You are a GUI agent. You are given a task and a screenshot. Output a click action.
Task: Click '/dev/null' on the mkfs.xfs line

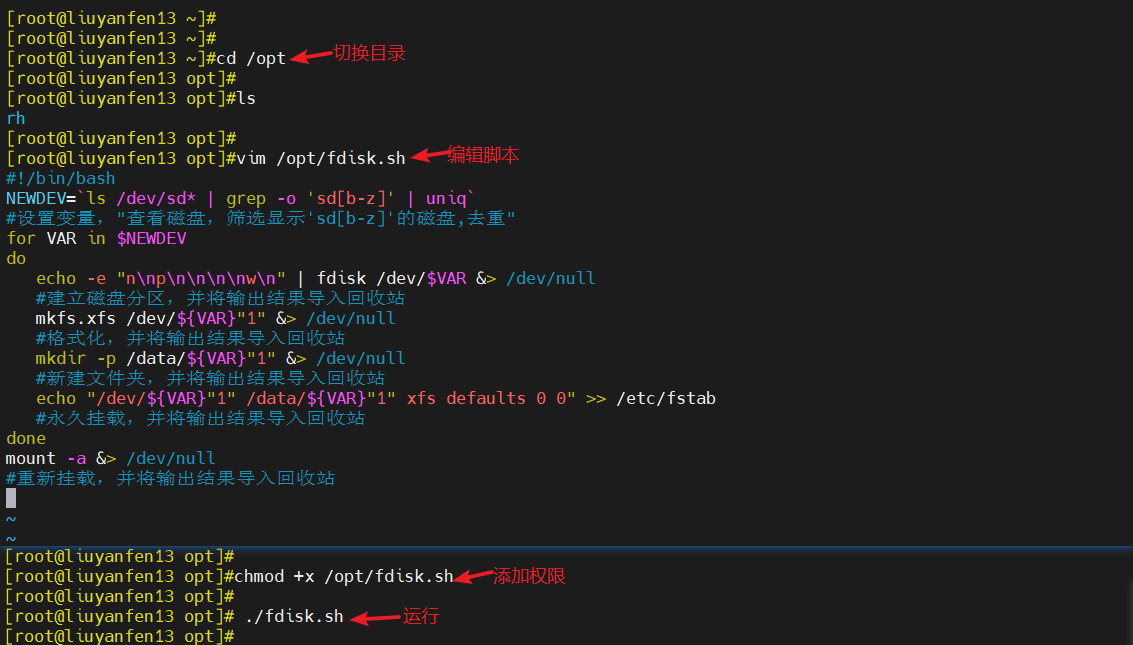[x=351, y=319]
